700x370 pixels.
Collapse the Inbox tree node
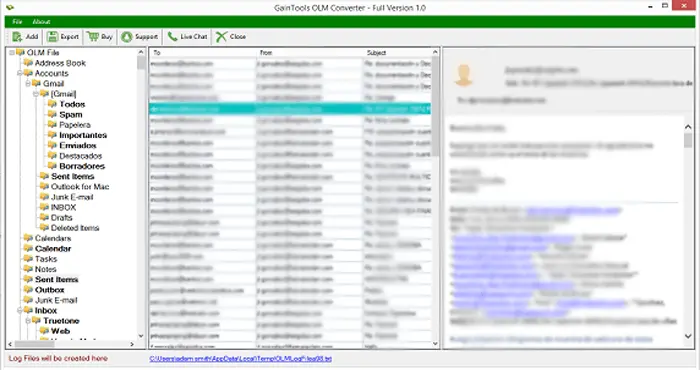click(x=20, y=310)
